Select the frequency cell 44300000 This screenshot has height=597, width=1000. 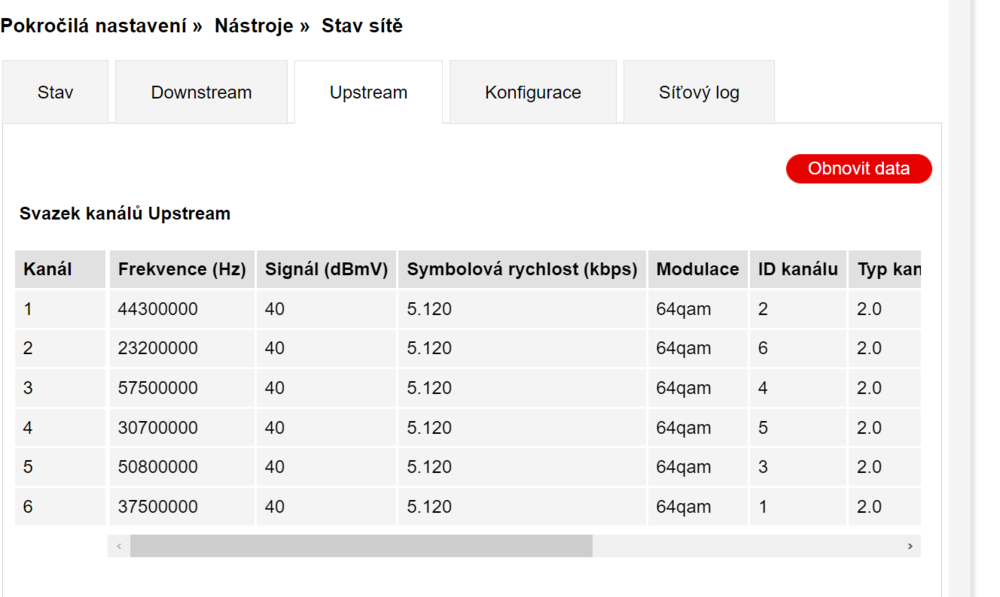158,310
